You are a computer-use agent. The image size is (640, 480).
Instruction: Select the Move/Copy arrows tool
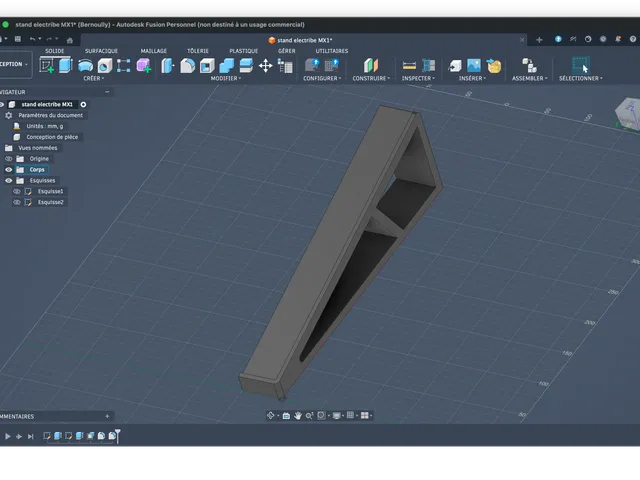point(265,66)
